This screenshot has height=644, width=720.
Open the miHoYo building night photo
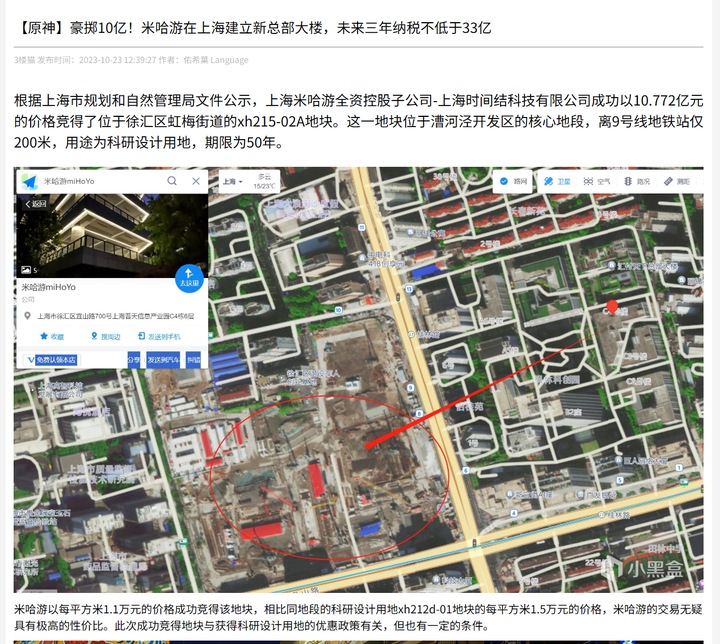[112, 236]
